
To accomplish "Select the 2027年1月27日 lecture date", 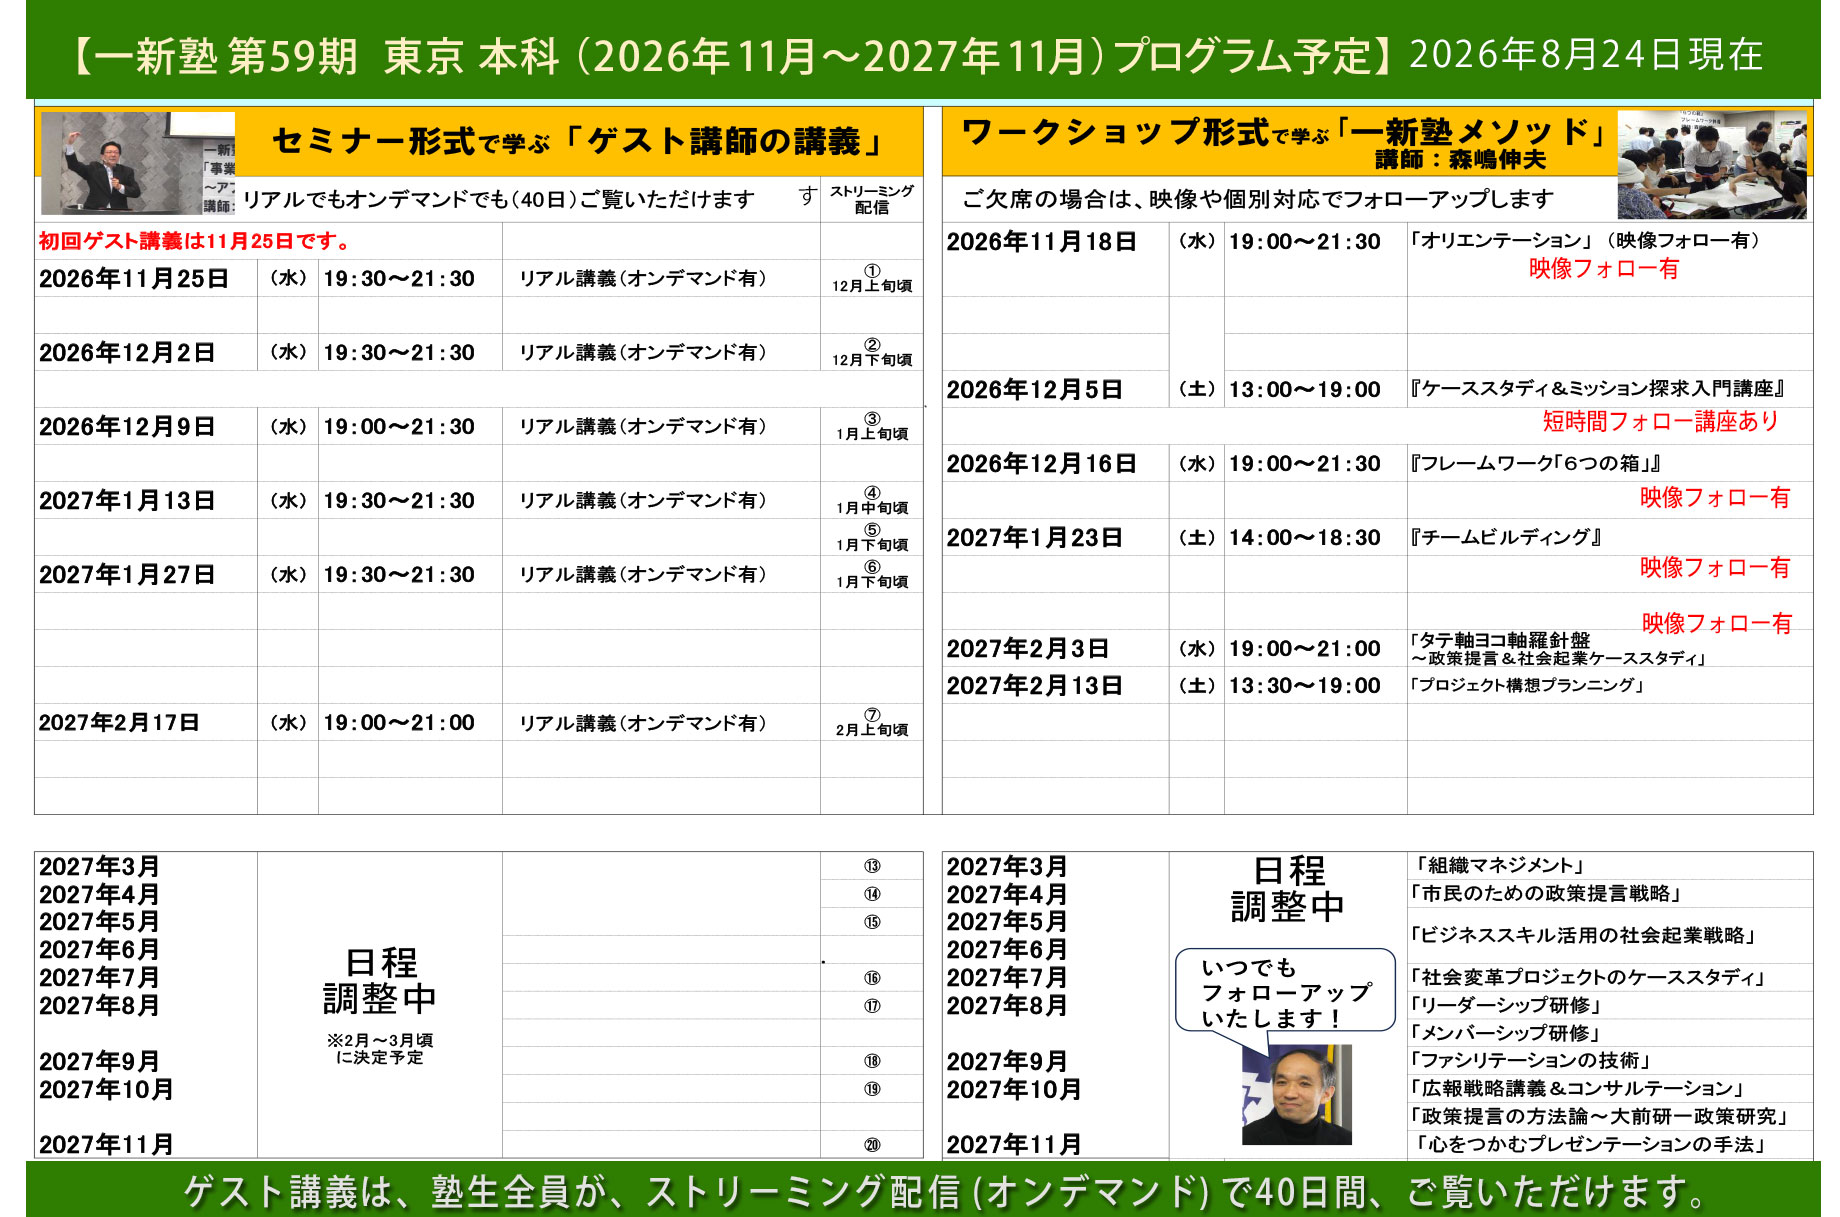I will [x=127, y=575].
